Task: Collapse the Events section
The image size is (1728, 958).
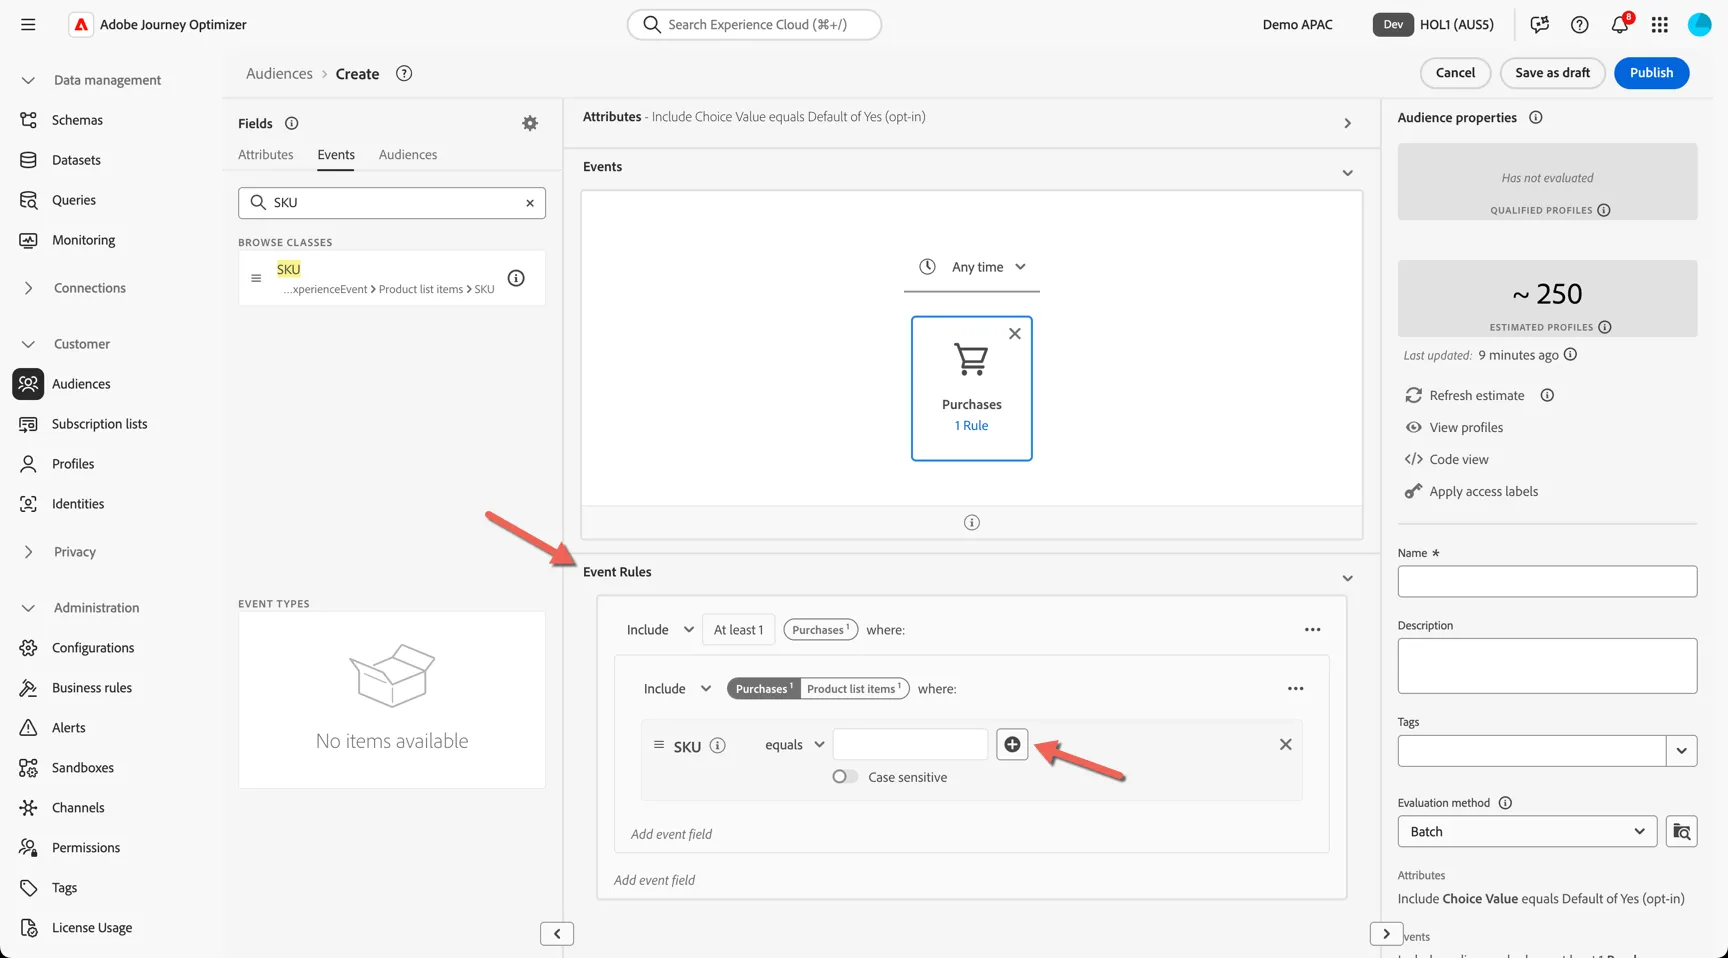Action: coord(1347,173)
